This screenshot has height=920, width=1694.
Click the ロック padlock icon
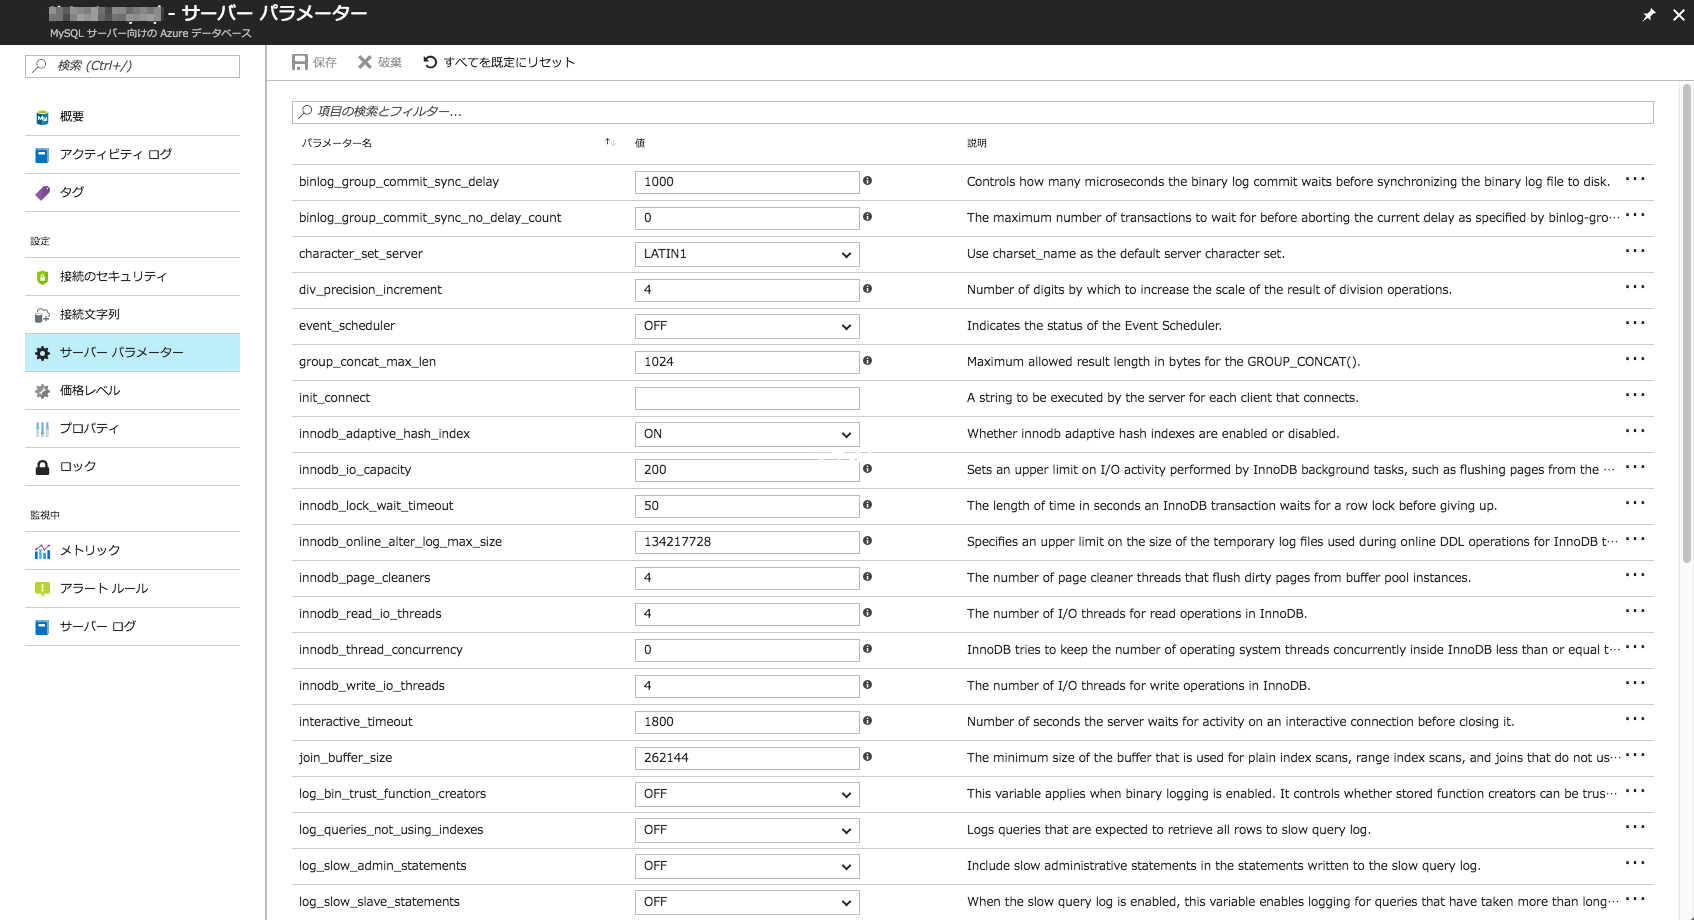point(42,467)
